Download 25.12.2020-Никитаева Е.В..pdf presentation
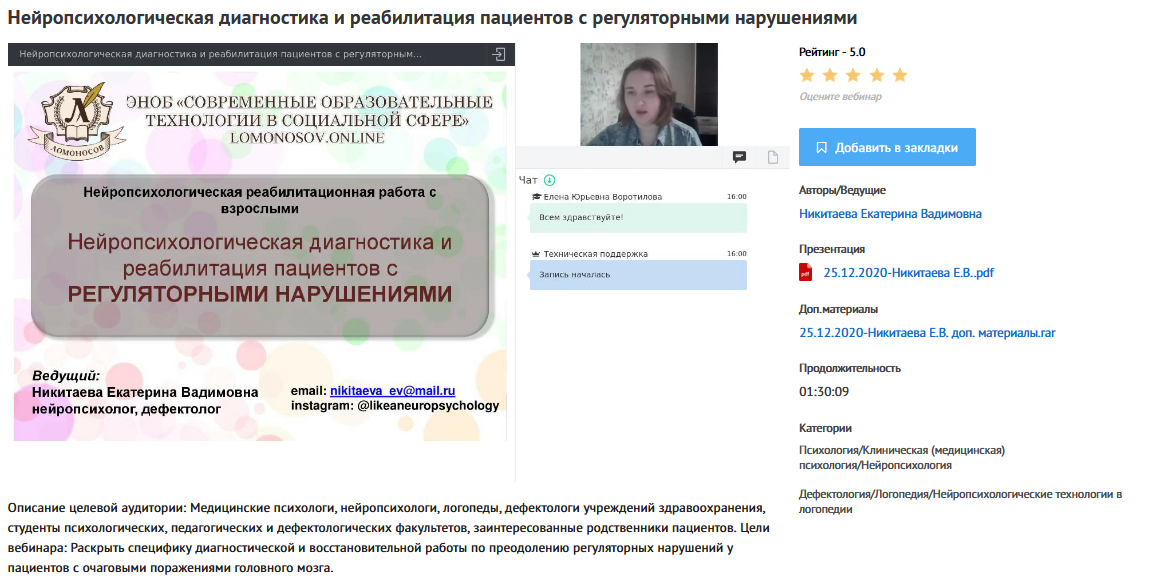This screenshot has width=1152, height=586. click(908, 272)
